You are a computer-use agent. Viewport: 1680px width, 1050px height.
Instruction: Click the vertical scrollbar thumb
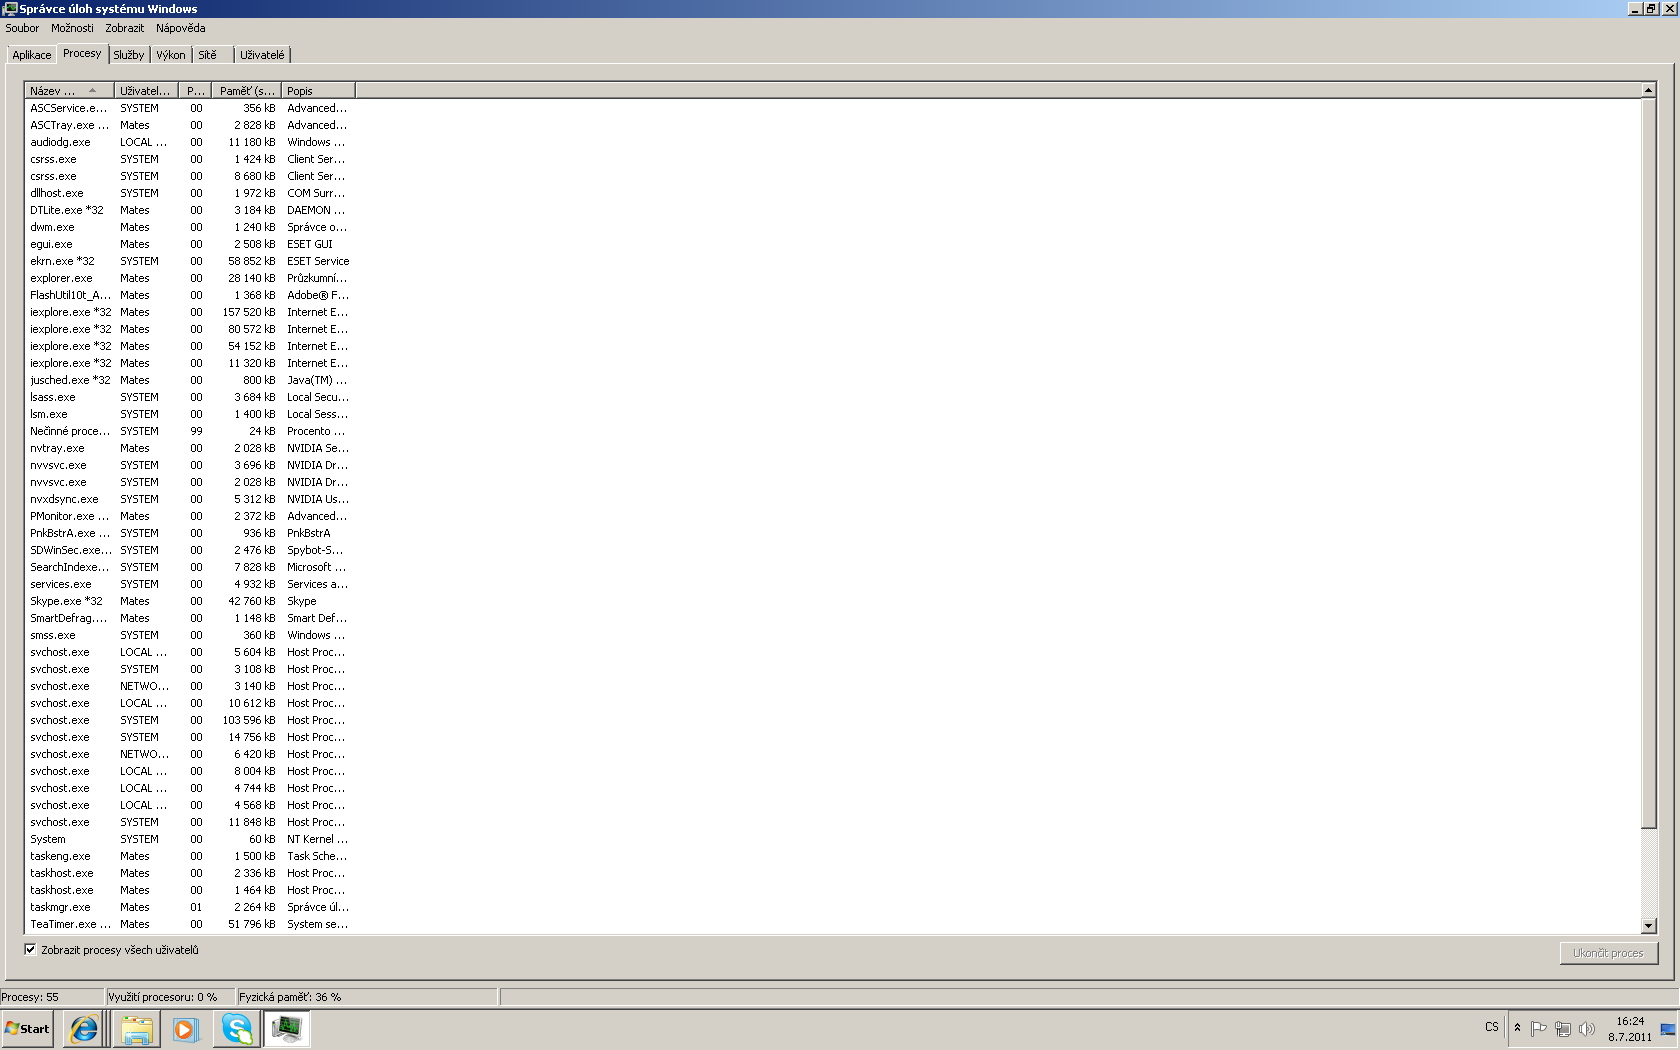pyautogui.click(x=1649, y=463)
